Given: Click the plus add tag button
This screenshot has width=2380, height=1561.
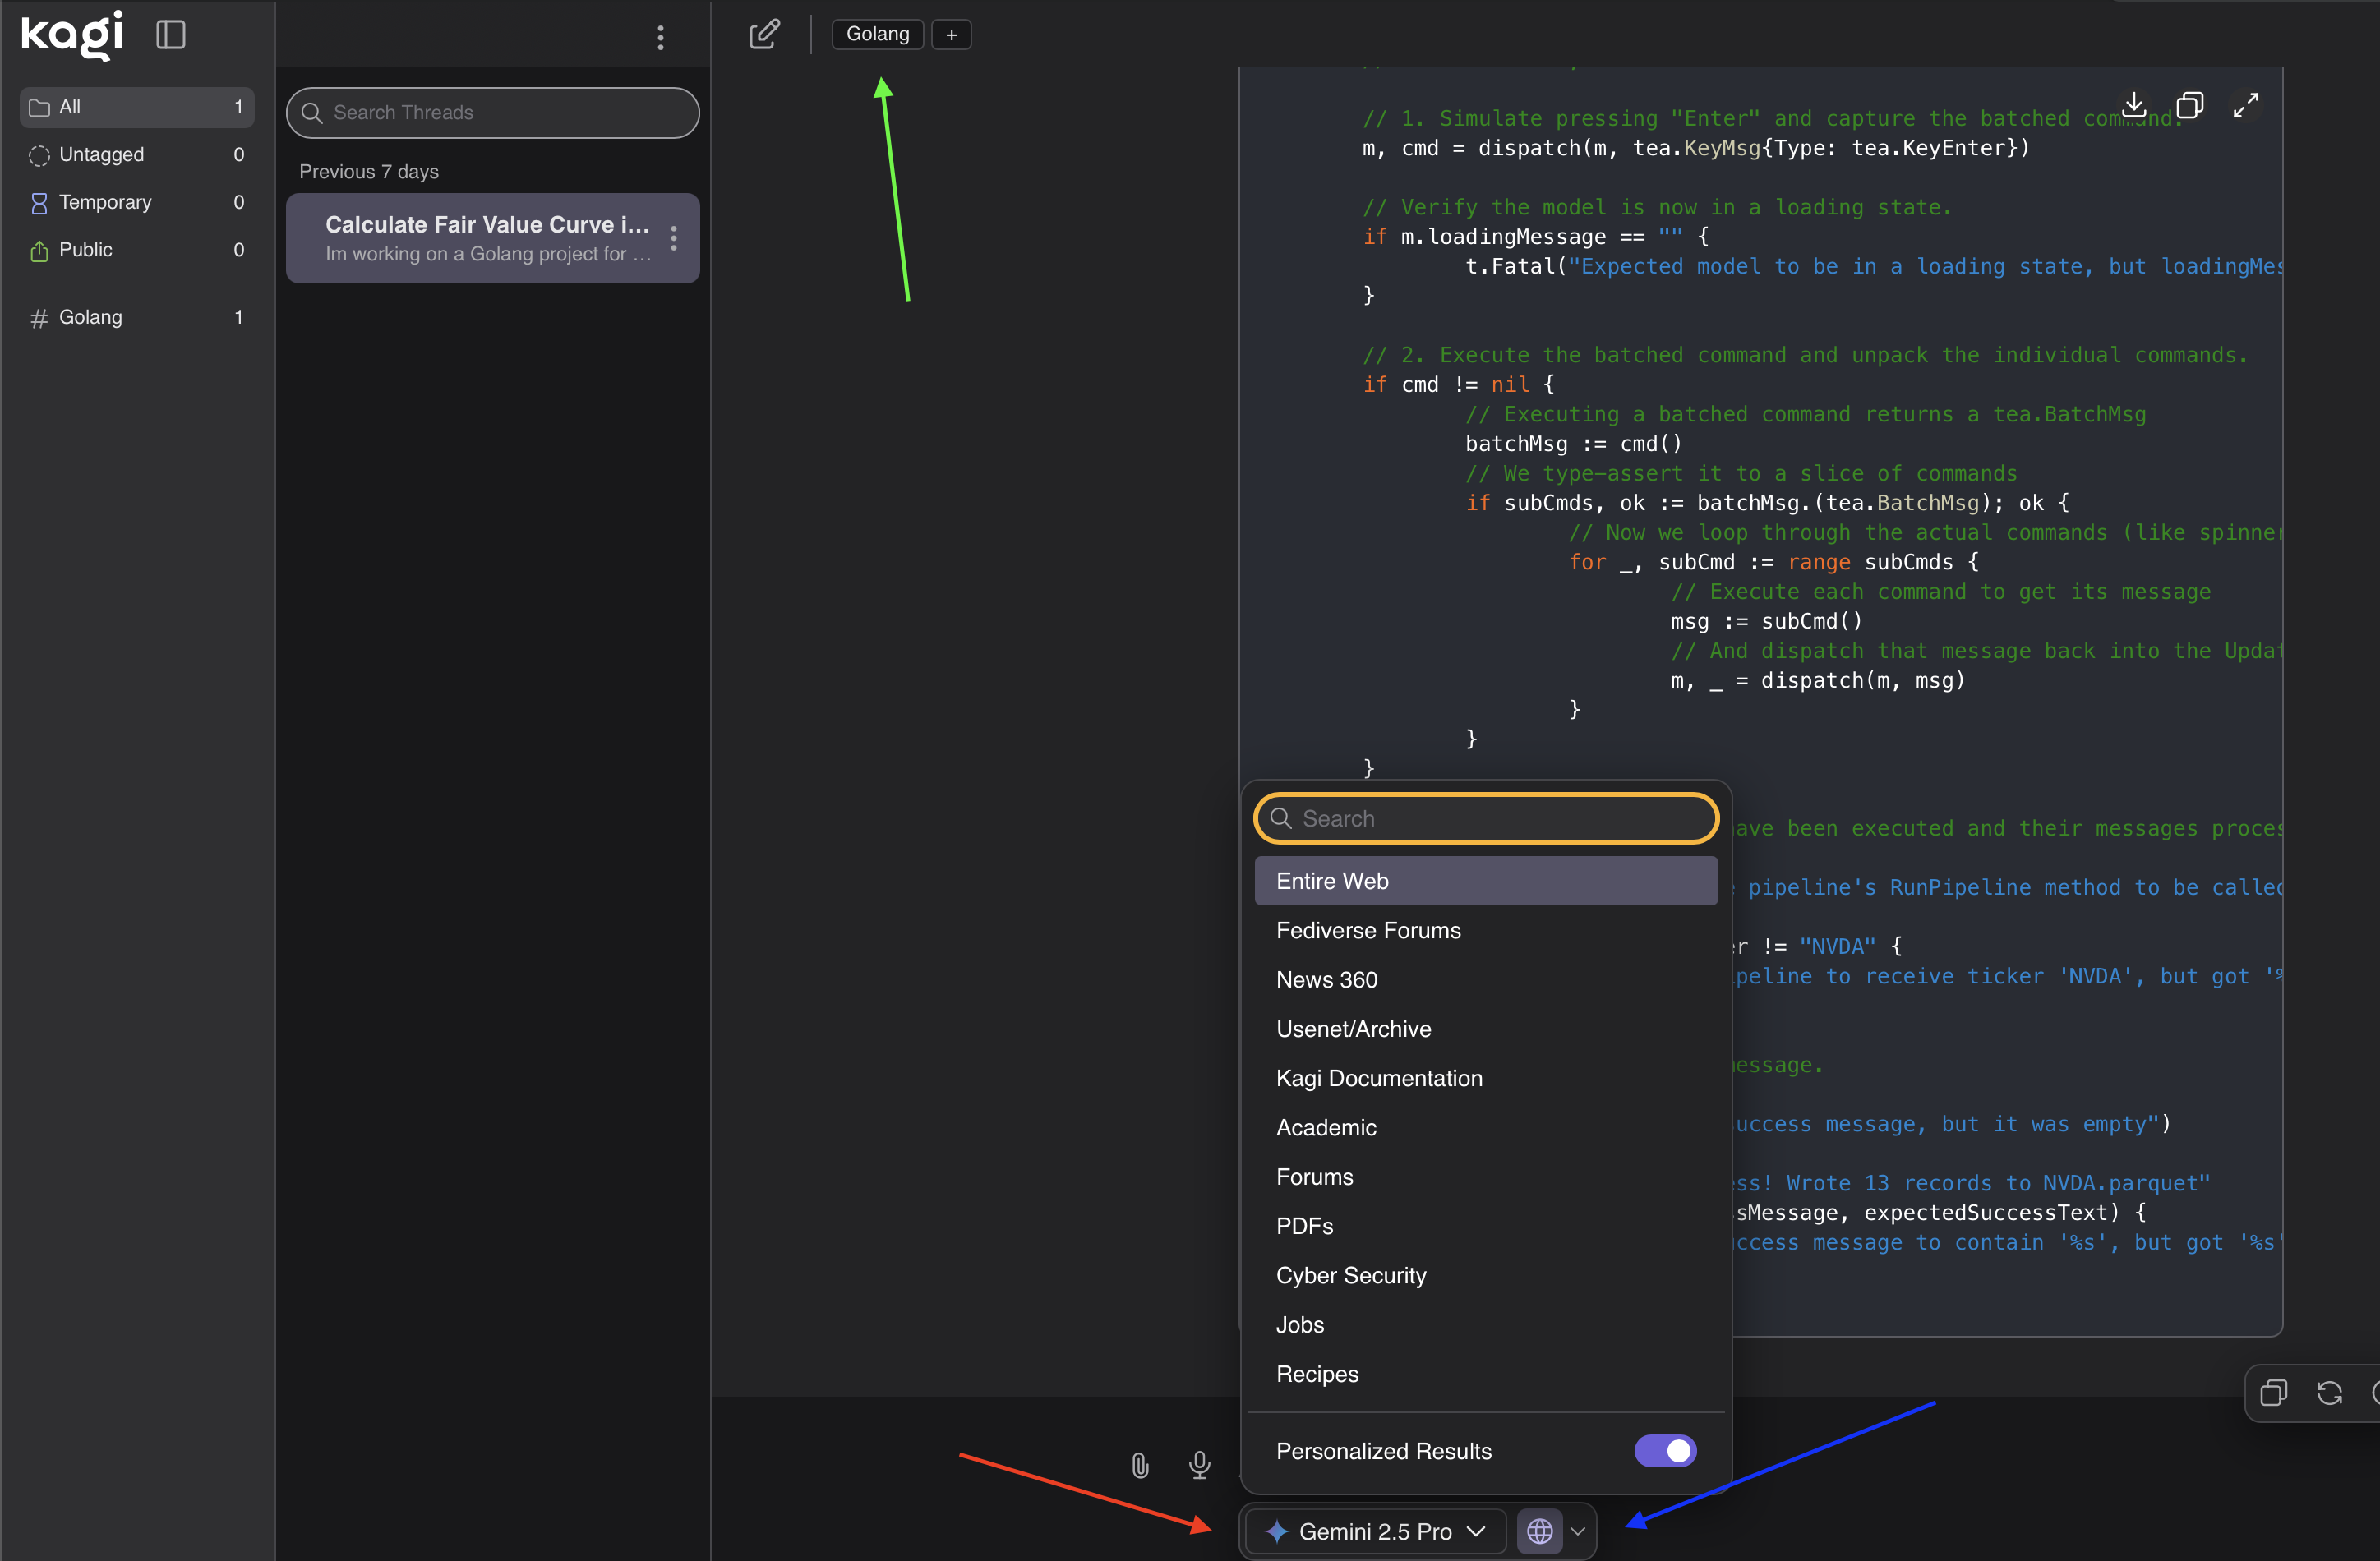Looking at the screenshot, I should coord(951,35).
